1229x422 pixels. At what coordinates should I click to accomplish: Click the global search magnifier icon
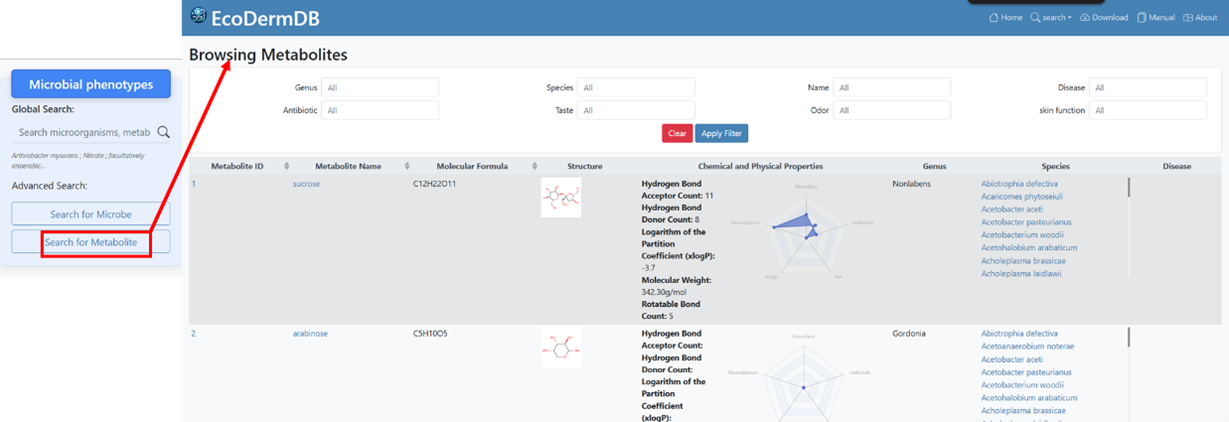click(164, 132)
